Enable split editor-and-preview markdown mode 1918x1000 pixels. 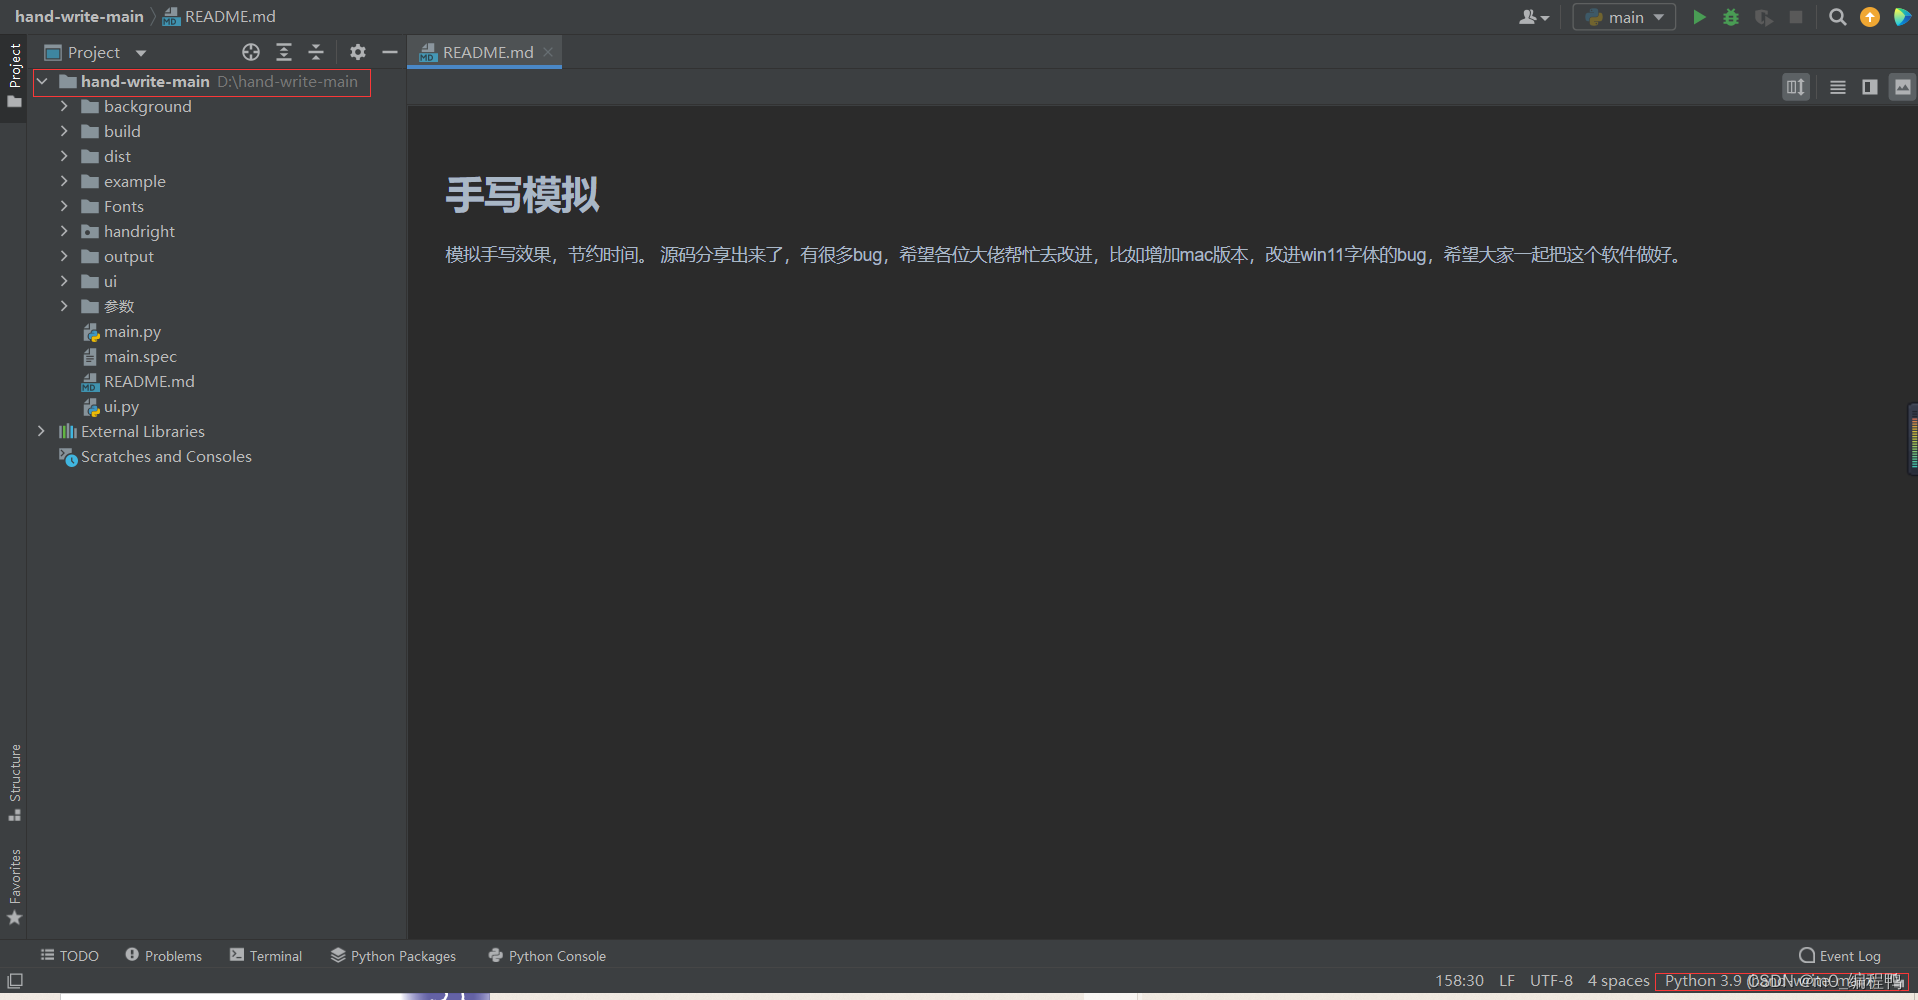tap(1869, 87)
